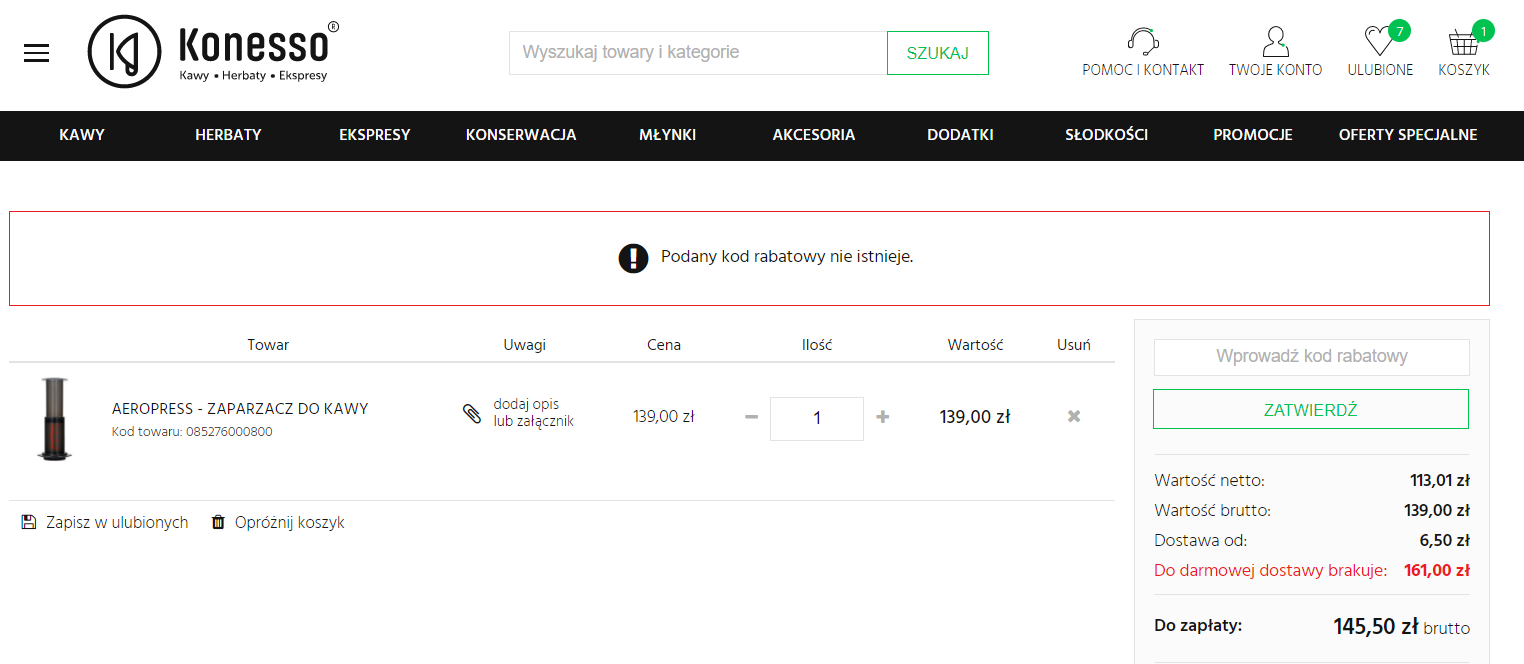The height and width of the screenshot is (664, 1524).
Task: Click the 161,00 zł free delivery amount
Action: (1437, 571)
